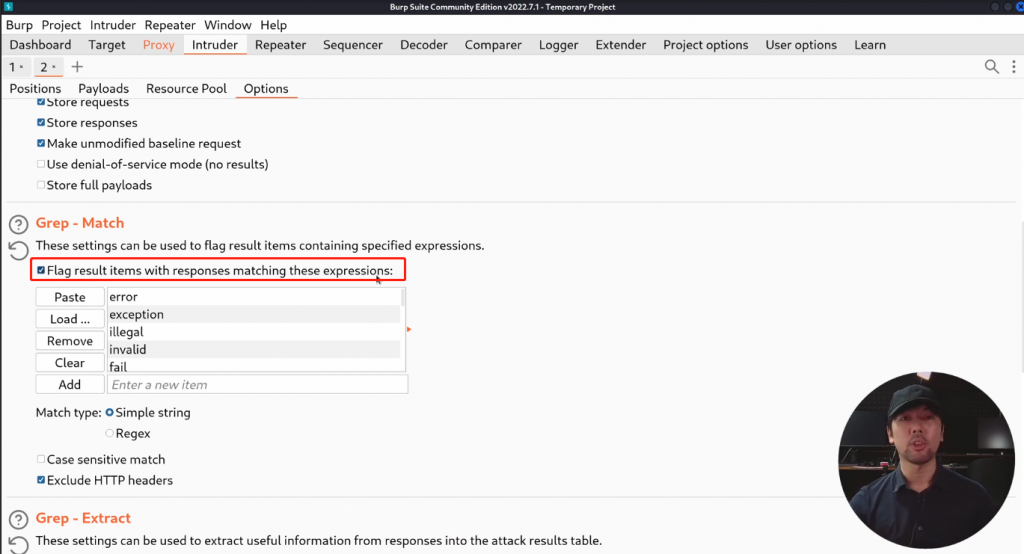Open the Project menu
Screen dimensions: 1024x554
[61, 25]
